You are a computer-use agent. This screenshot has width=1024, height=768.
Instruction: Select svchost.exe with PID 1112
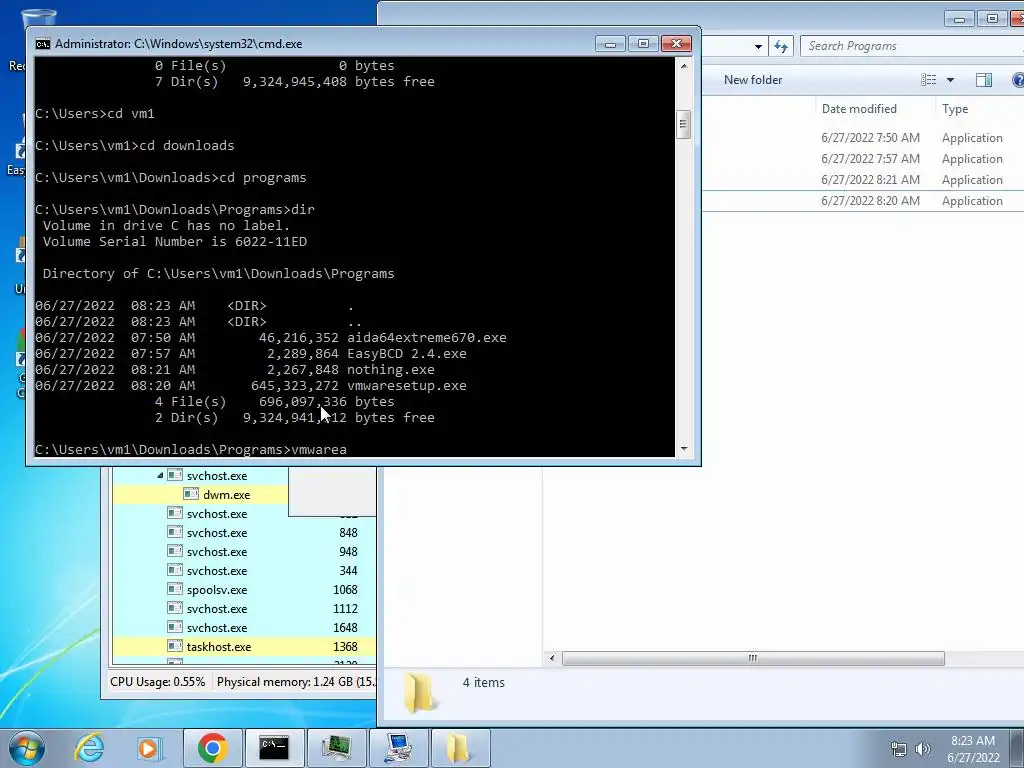click(244, 609)
